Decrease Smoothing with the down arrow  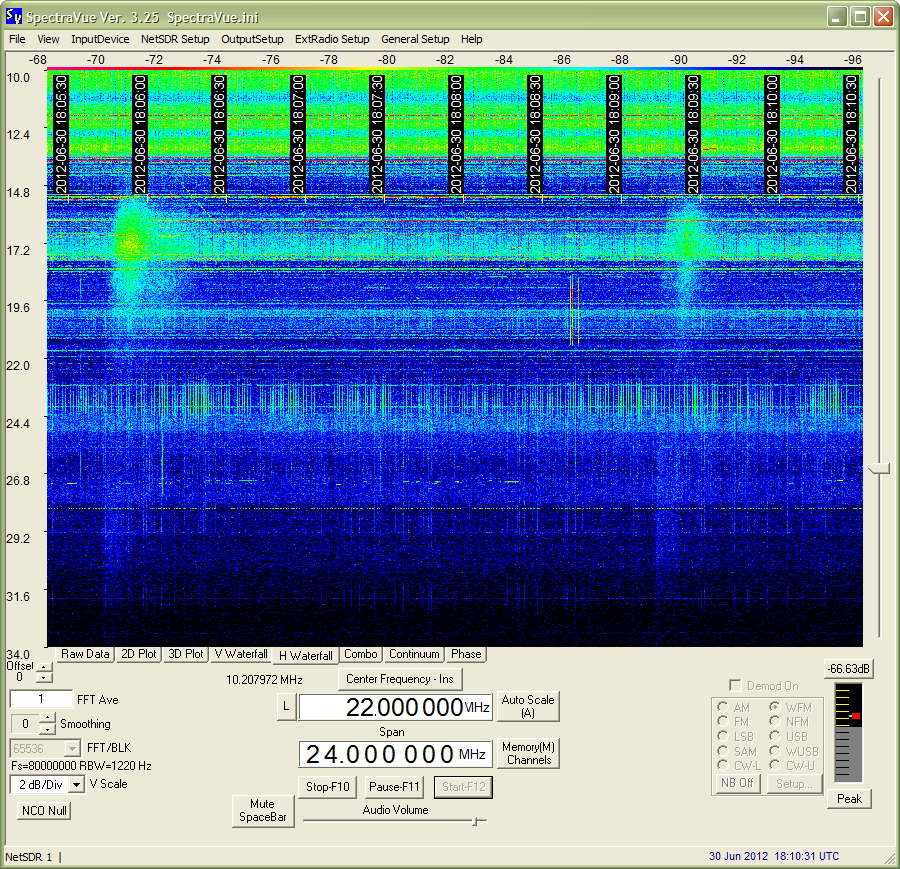point(48,729)
